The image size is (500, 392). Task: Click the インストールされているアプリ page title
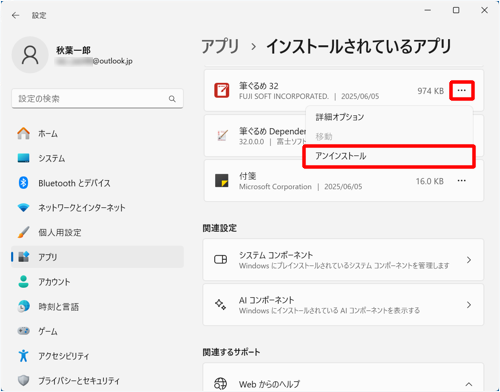pyautogui.click(x=359, y=46)
